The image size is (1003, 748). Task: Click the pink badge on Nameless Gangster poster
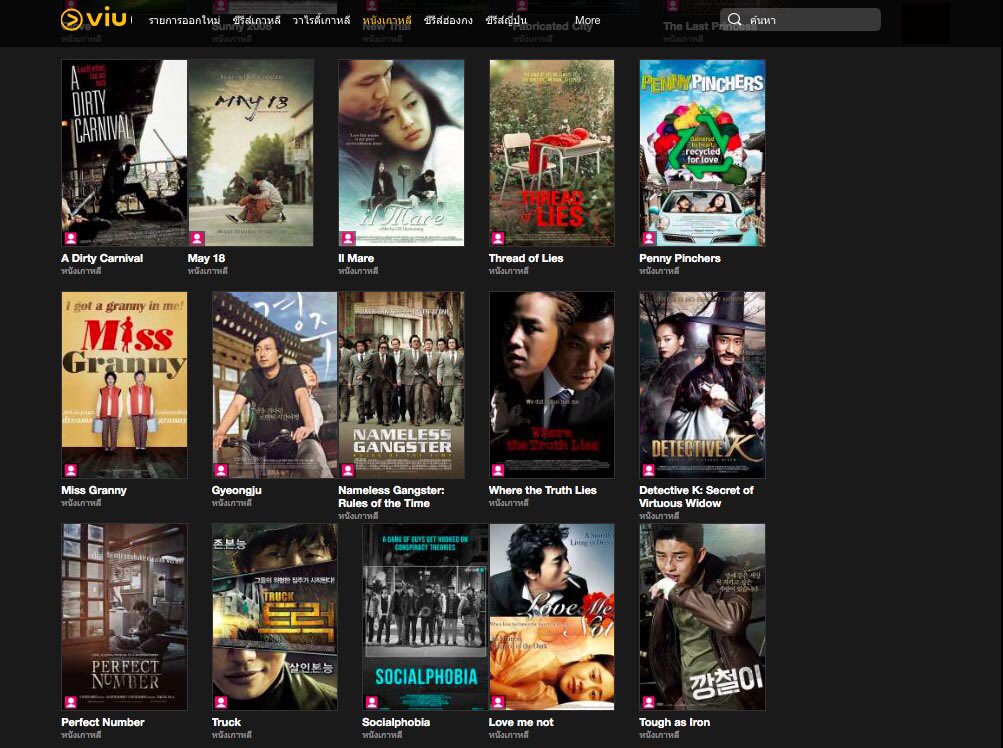348,470
